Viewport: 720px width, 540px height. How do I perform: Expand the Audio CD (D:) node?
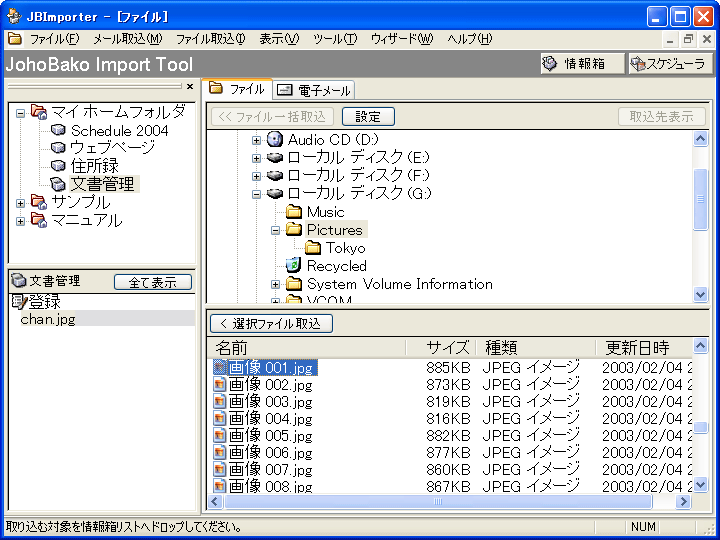pyautogui.click(x=257, y=140)
